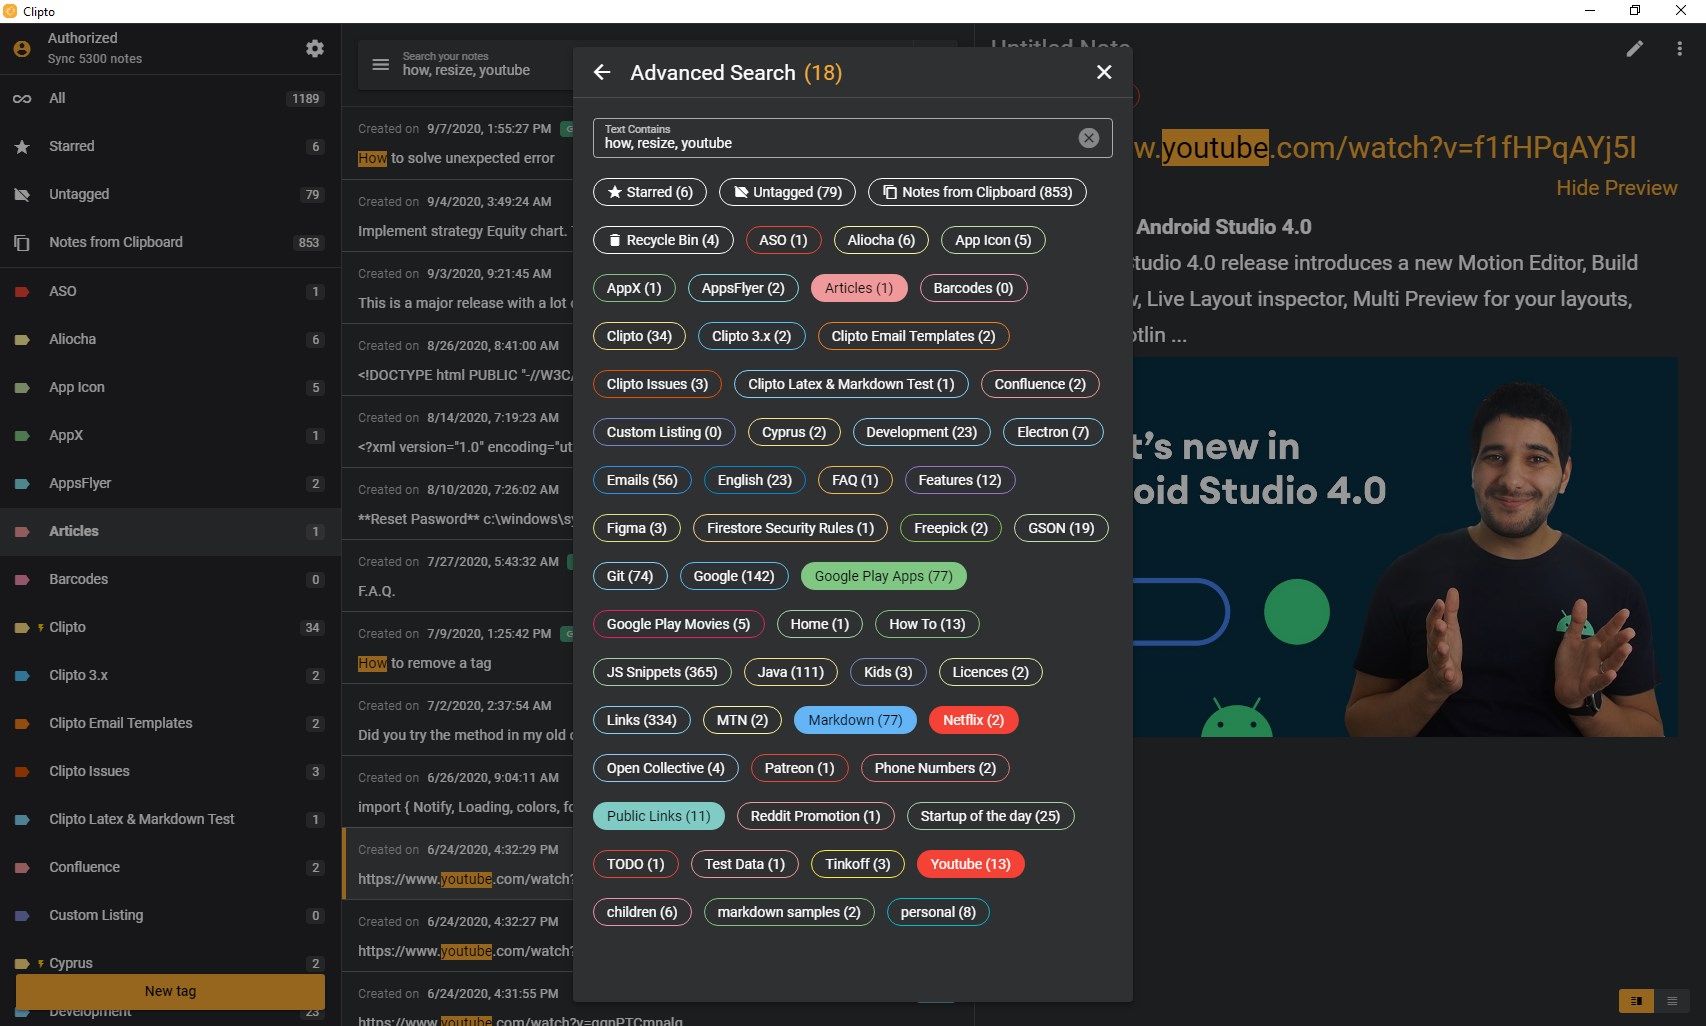Toggle the Emails (56) tag chip
This screenshot has height=1026, width=1706.
click(642, 480)
